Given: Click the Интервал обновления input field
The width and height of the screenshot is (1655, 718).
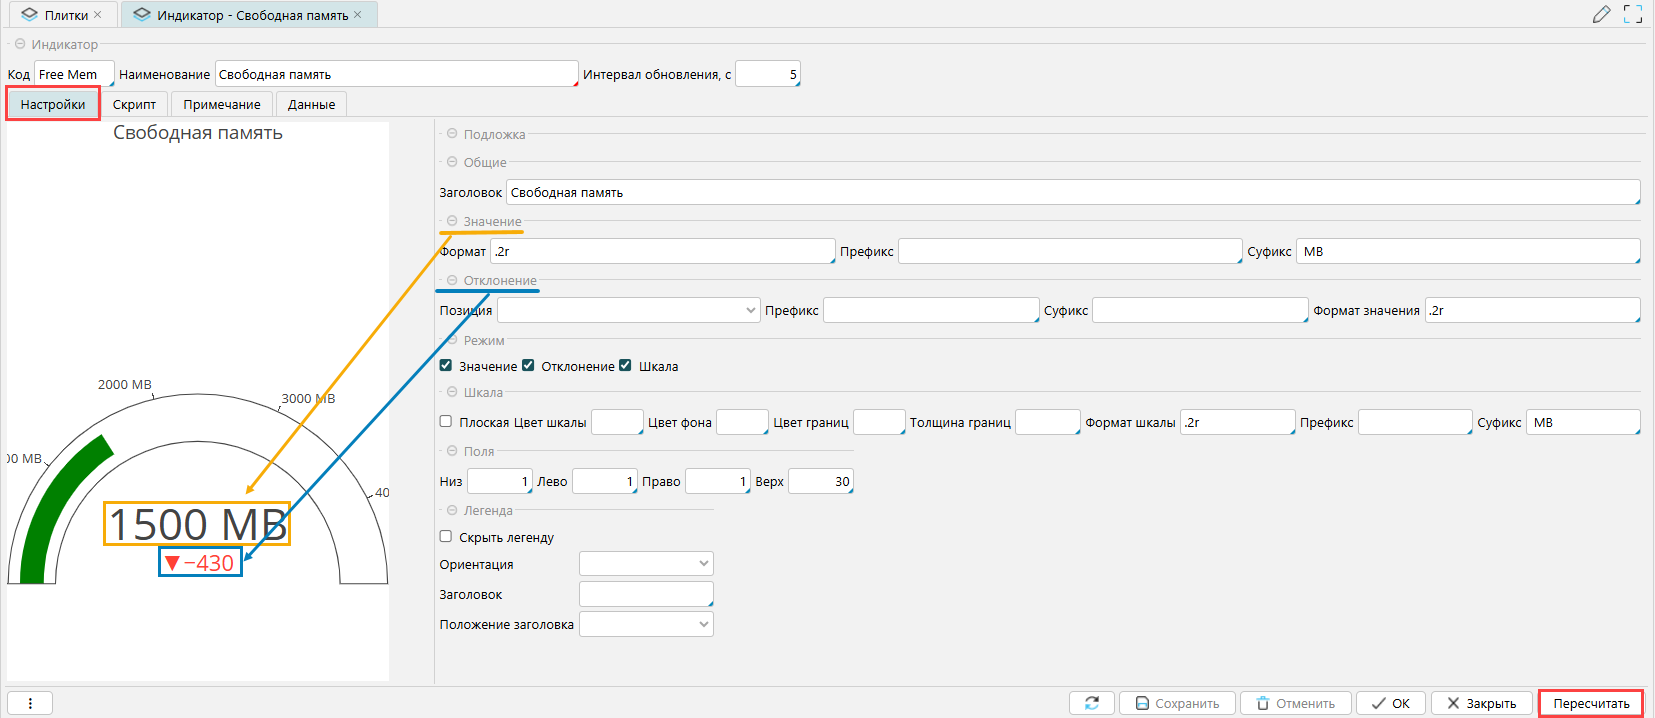Looking at the screenshot, I should (x=767, y=74).
